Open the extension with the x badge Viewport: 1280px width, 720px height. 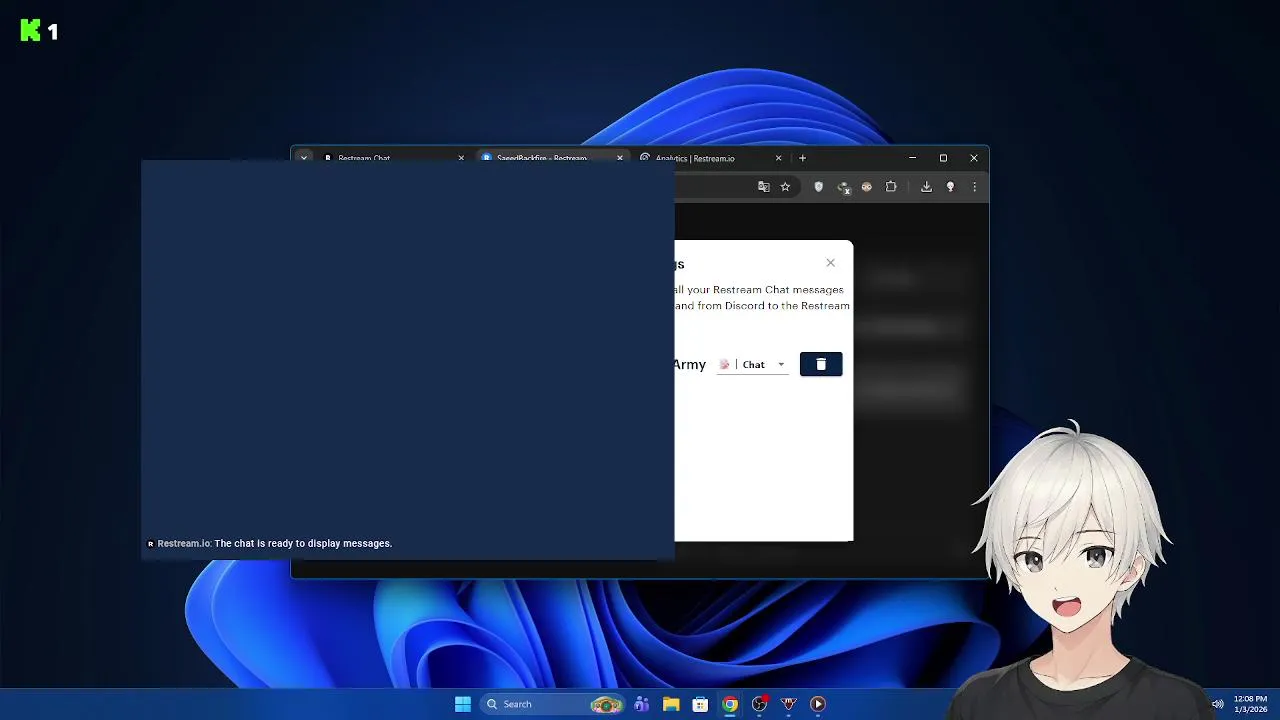pyautogui.click(x=844, y=187)
